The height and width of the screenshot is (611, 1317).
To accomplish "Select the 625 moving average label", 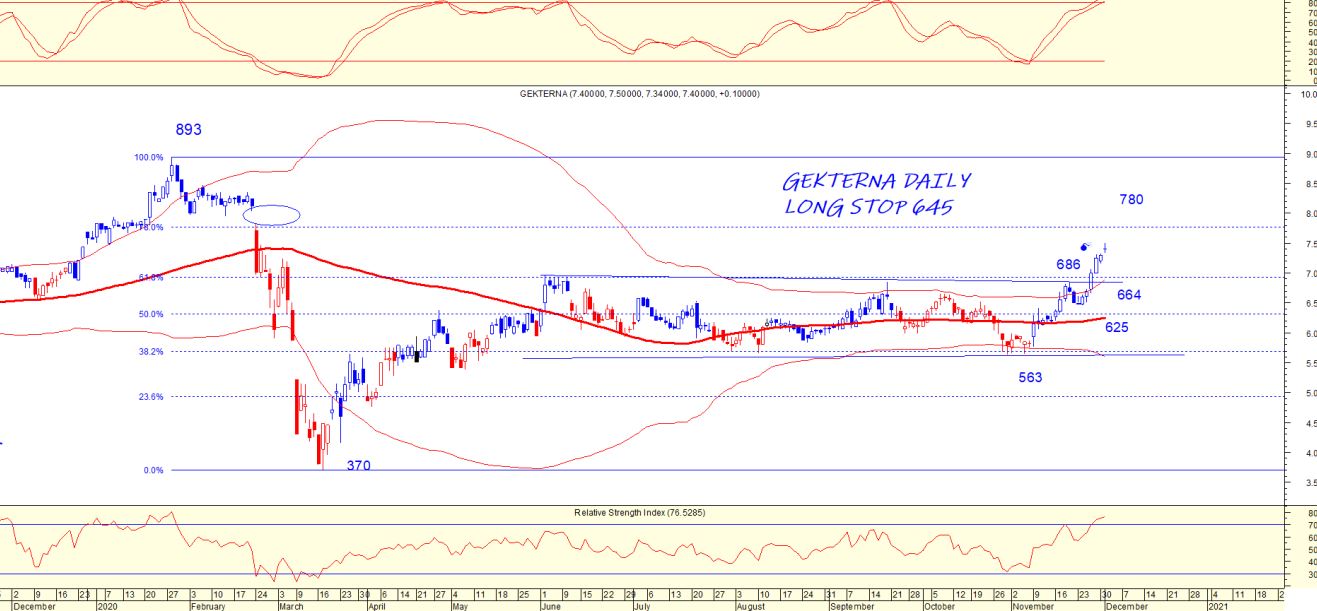I will [x=1118, y=327].
